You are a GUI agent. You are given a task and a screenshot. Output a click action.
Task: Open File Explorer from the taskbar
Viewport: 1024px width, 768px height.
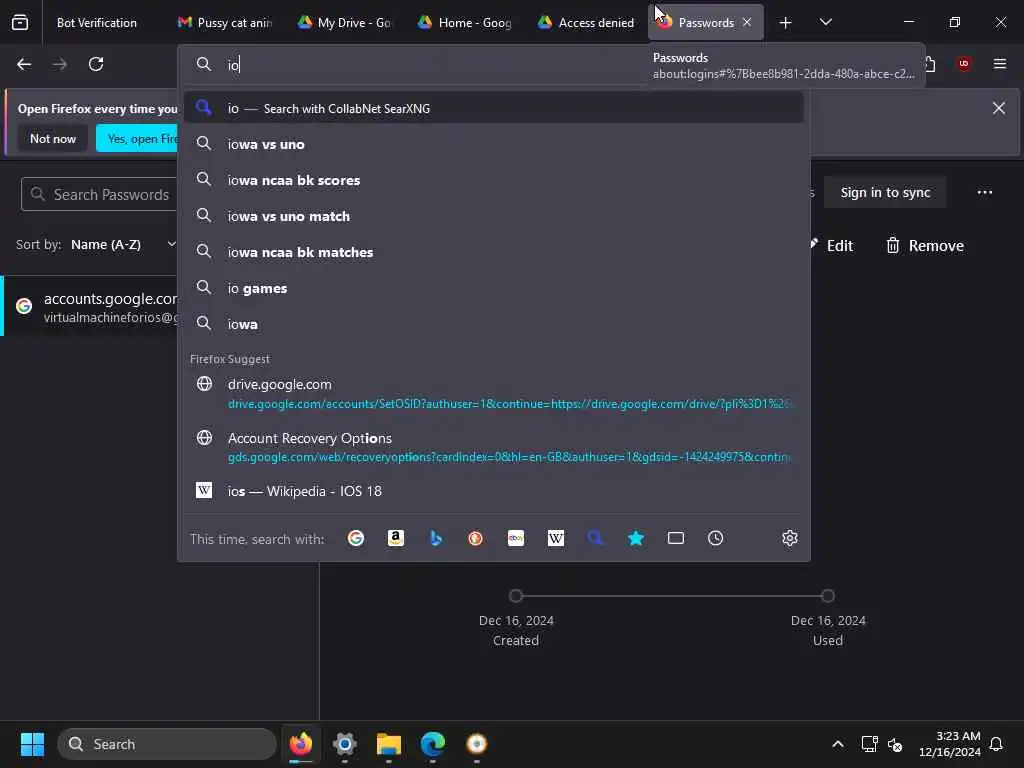389,744
